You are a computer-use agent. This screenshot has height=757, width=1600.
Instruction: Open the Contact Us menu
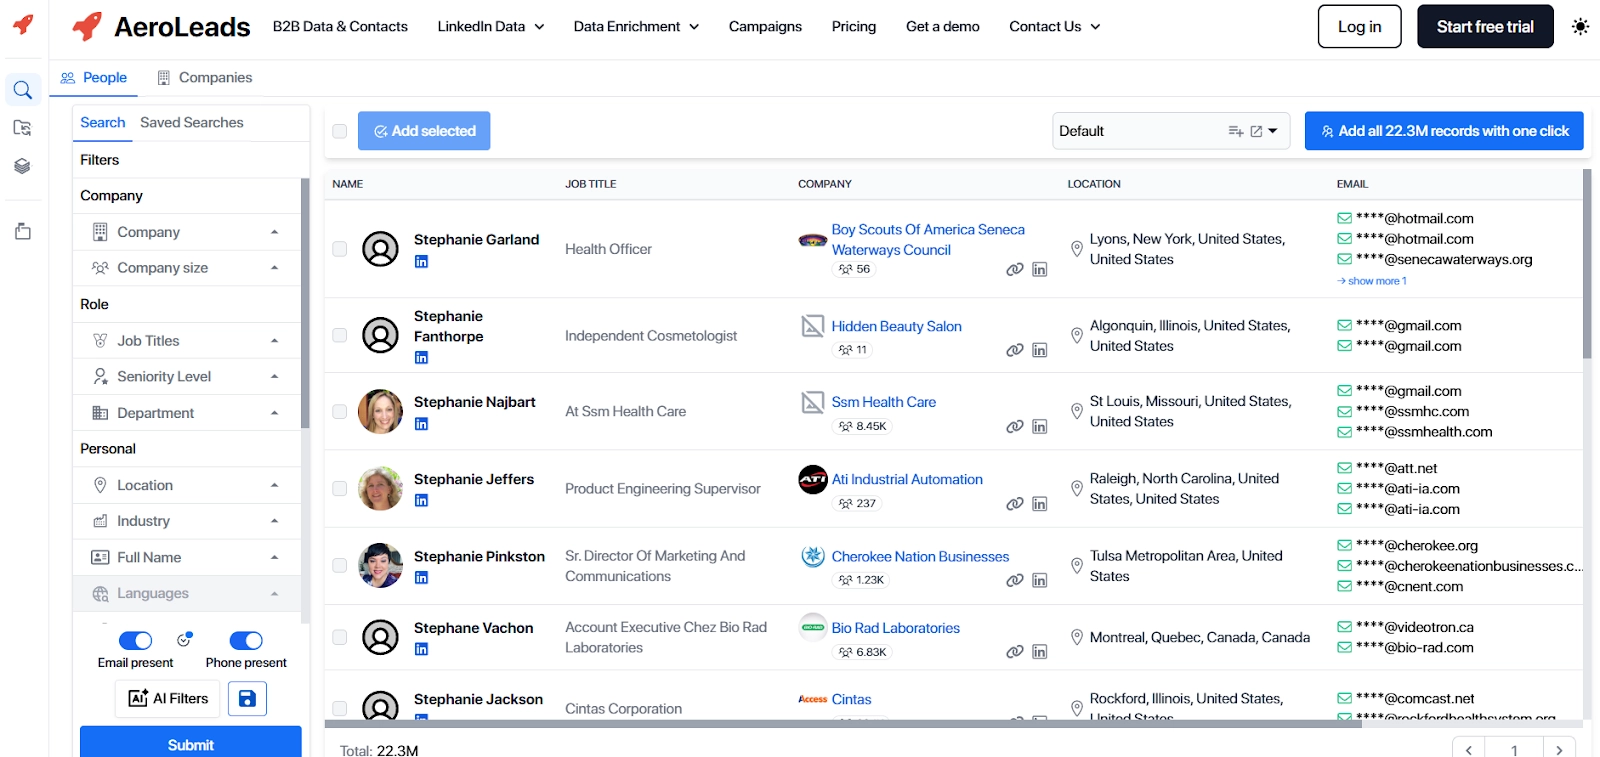click(1055, 27)
